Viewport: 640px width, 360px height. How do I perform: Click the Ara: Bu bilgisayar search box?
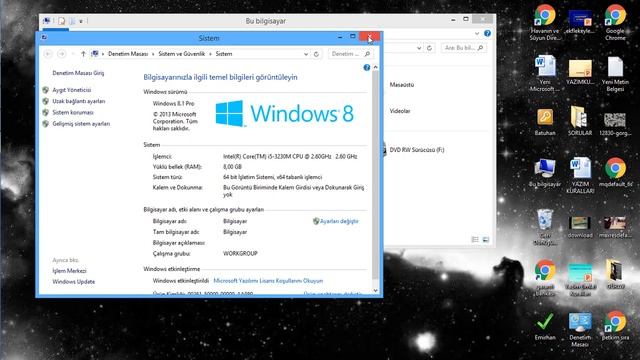point(464,48)
